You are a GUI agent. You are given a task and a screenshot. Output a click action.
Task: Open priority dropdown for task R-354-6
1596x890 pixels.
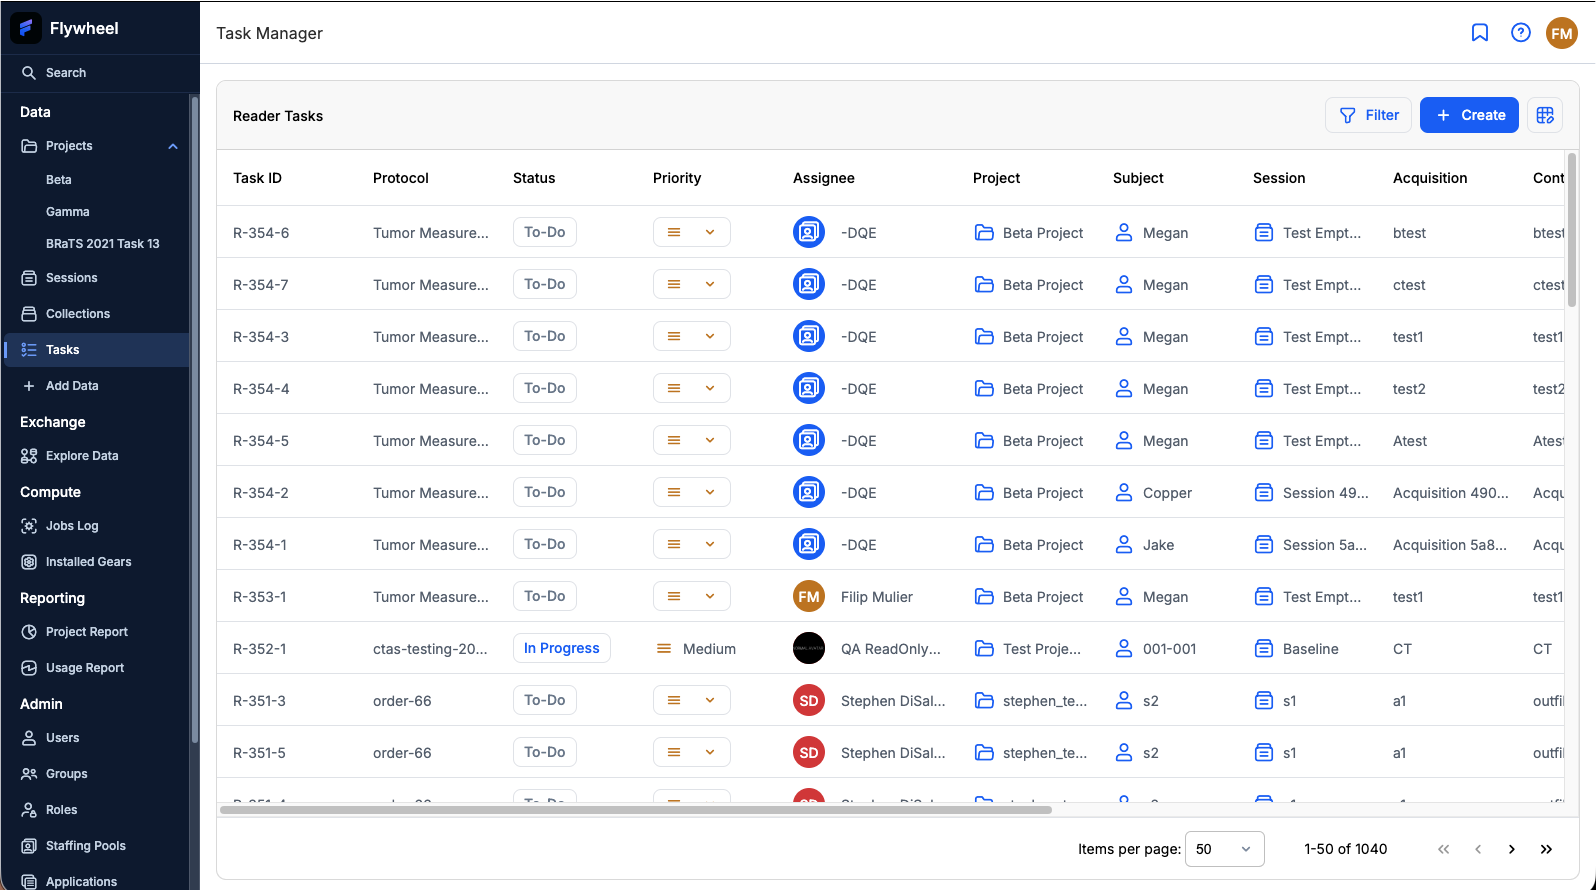point(692,232)
